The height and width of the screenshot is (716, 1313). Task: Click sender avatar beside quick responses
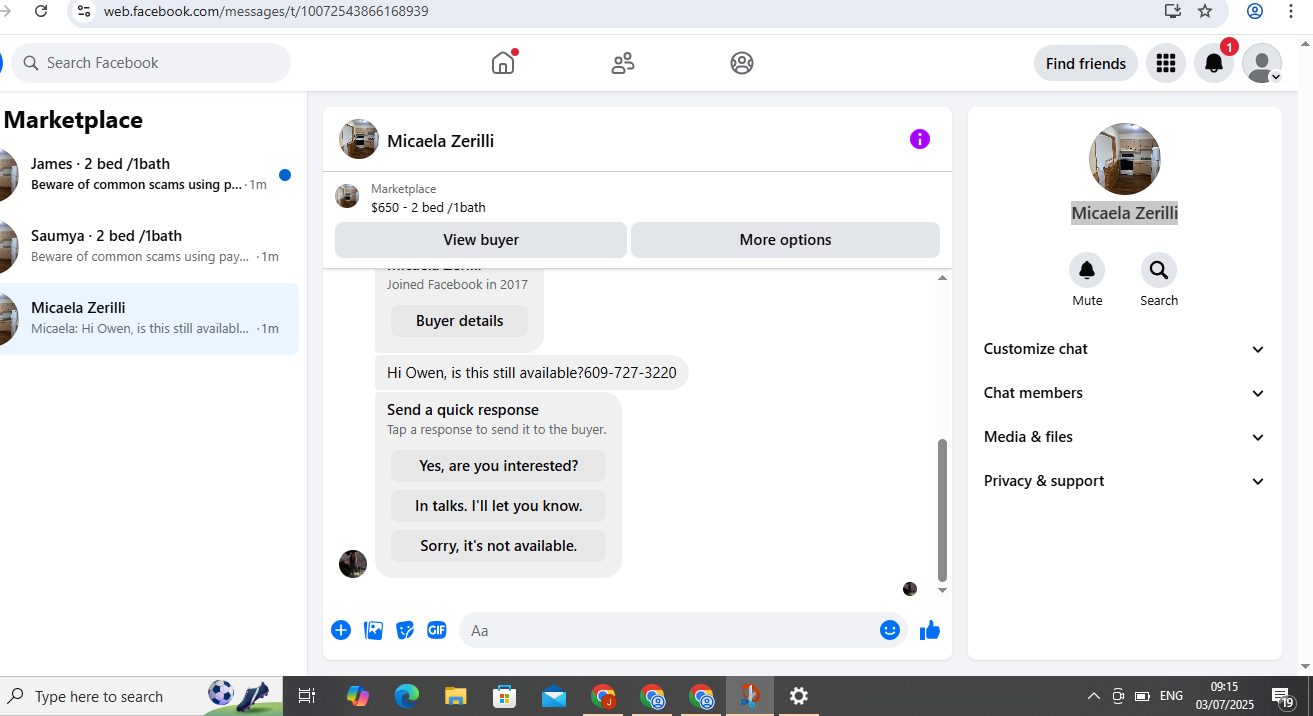tap(353, 564)
